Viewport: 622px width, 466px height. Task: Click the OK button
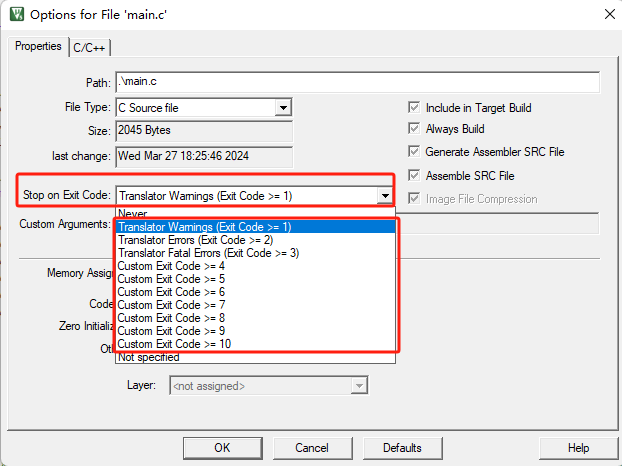tap(222, 447)
